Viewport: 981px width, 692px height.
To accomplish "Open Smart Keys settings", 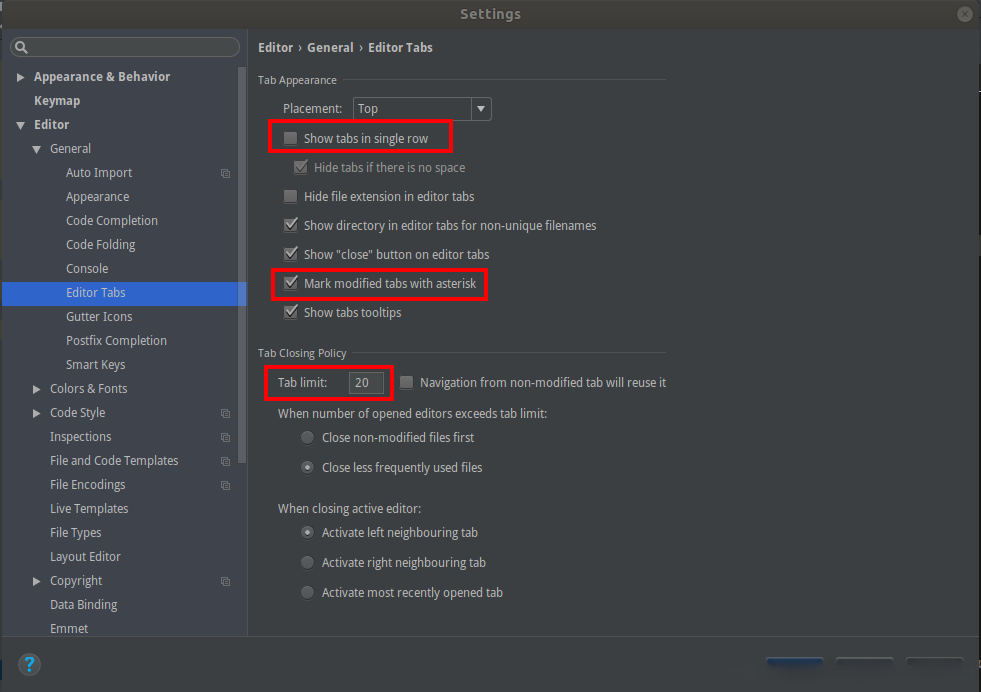I will [96, 365].
